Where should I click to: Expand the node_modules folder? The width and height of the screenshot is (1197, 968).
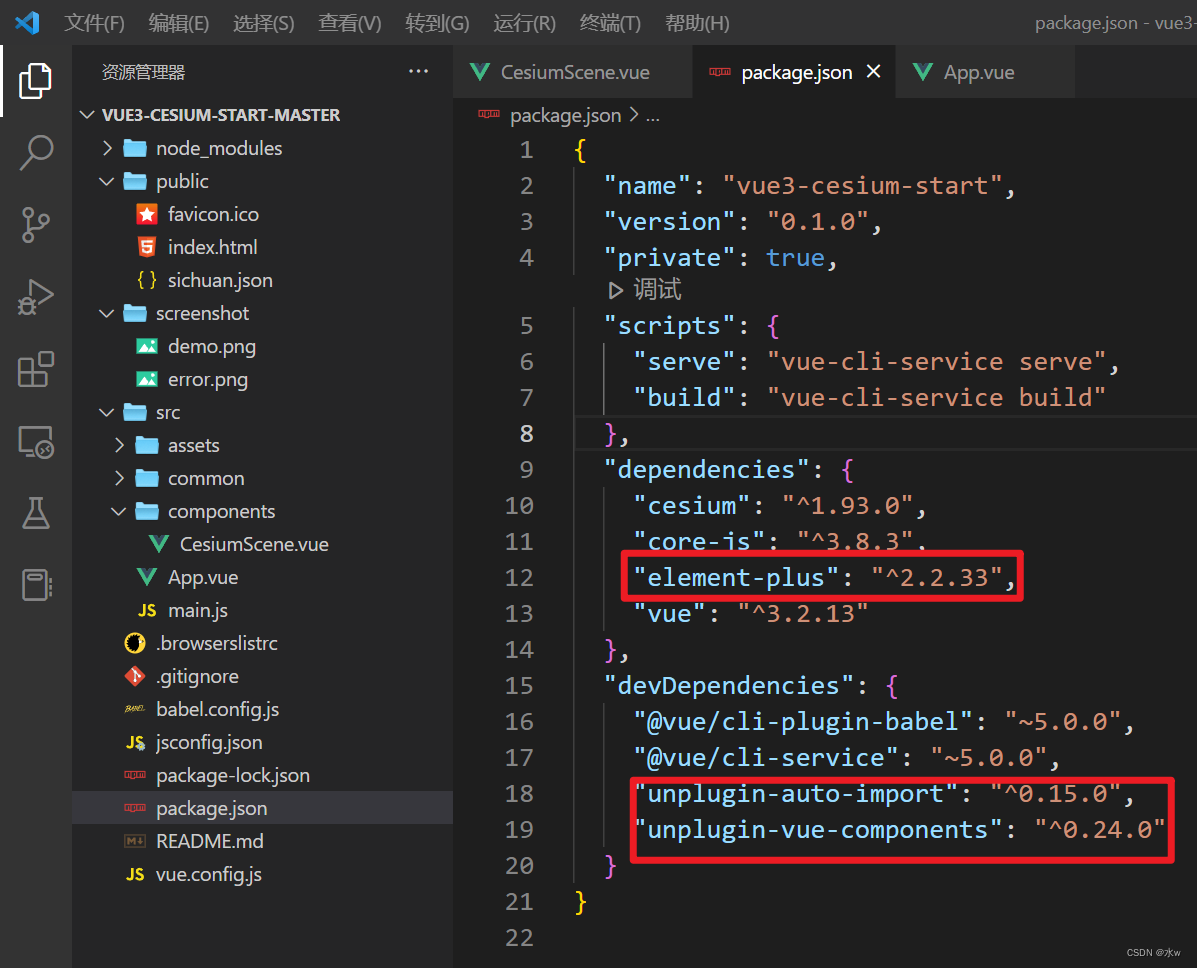click(107, 148)
